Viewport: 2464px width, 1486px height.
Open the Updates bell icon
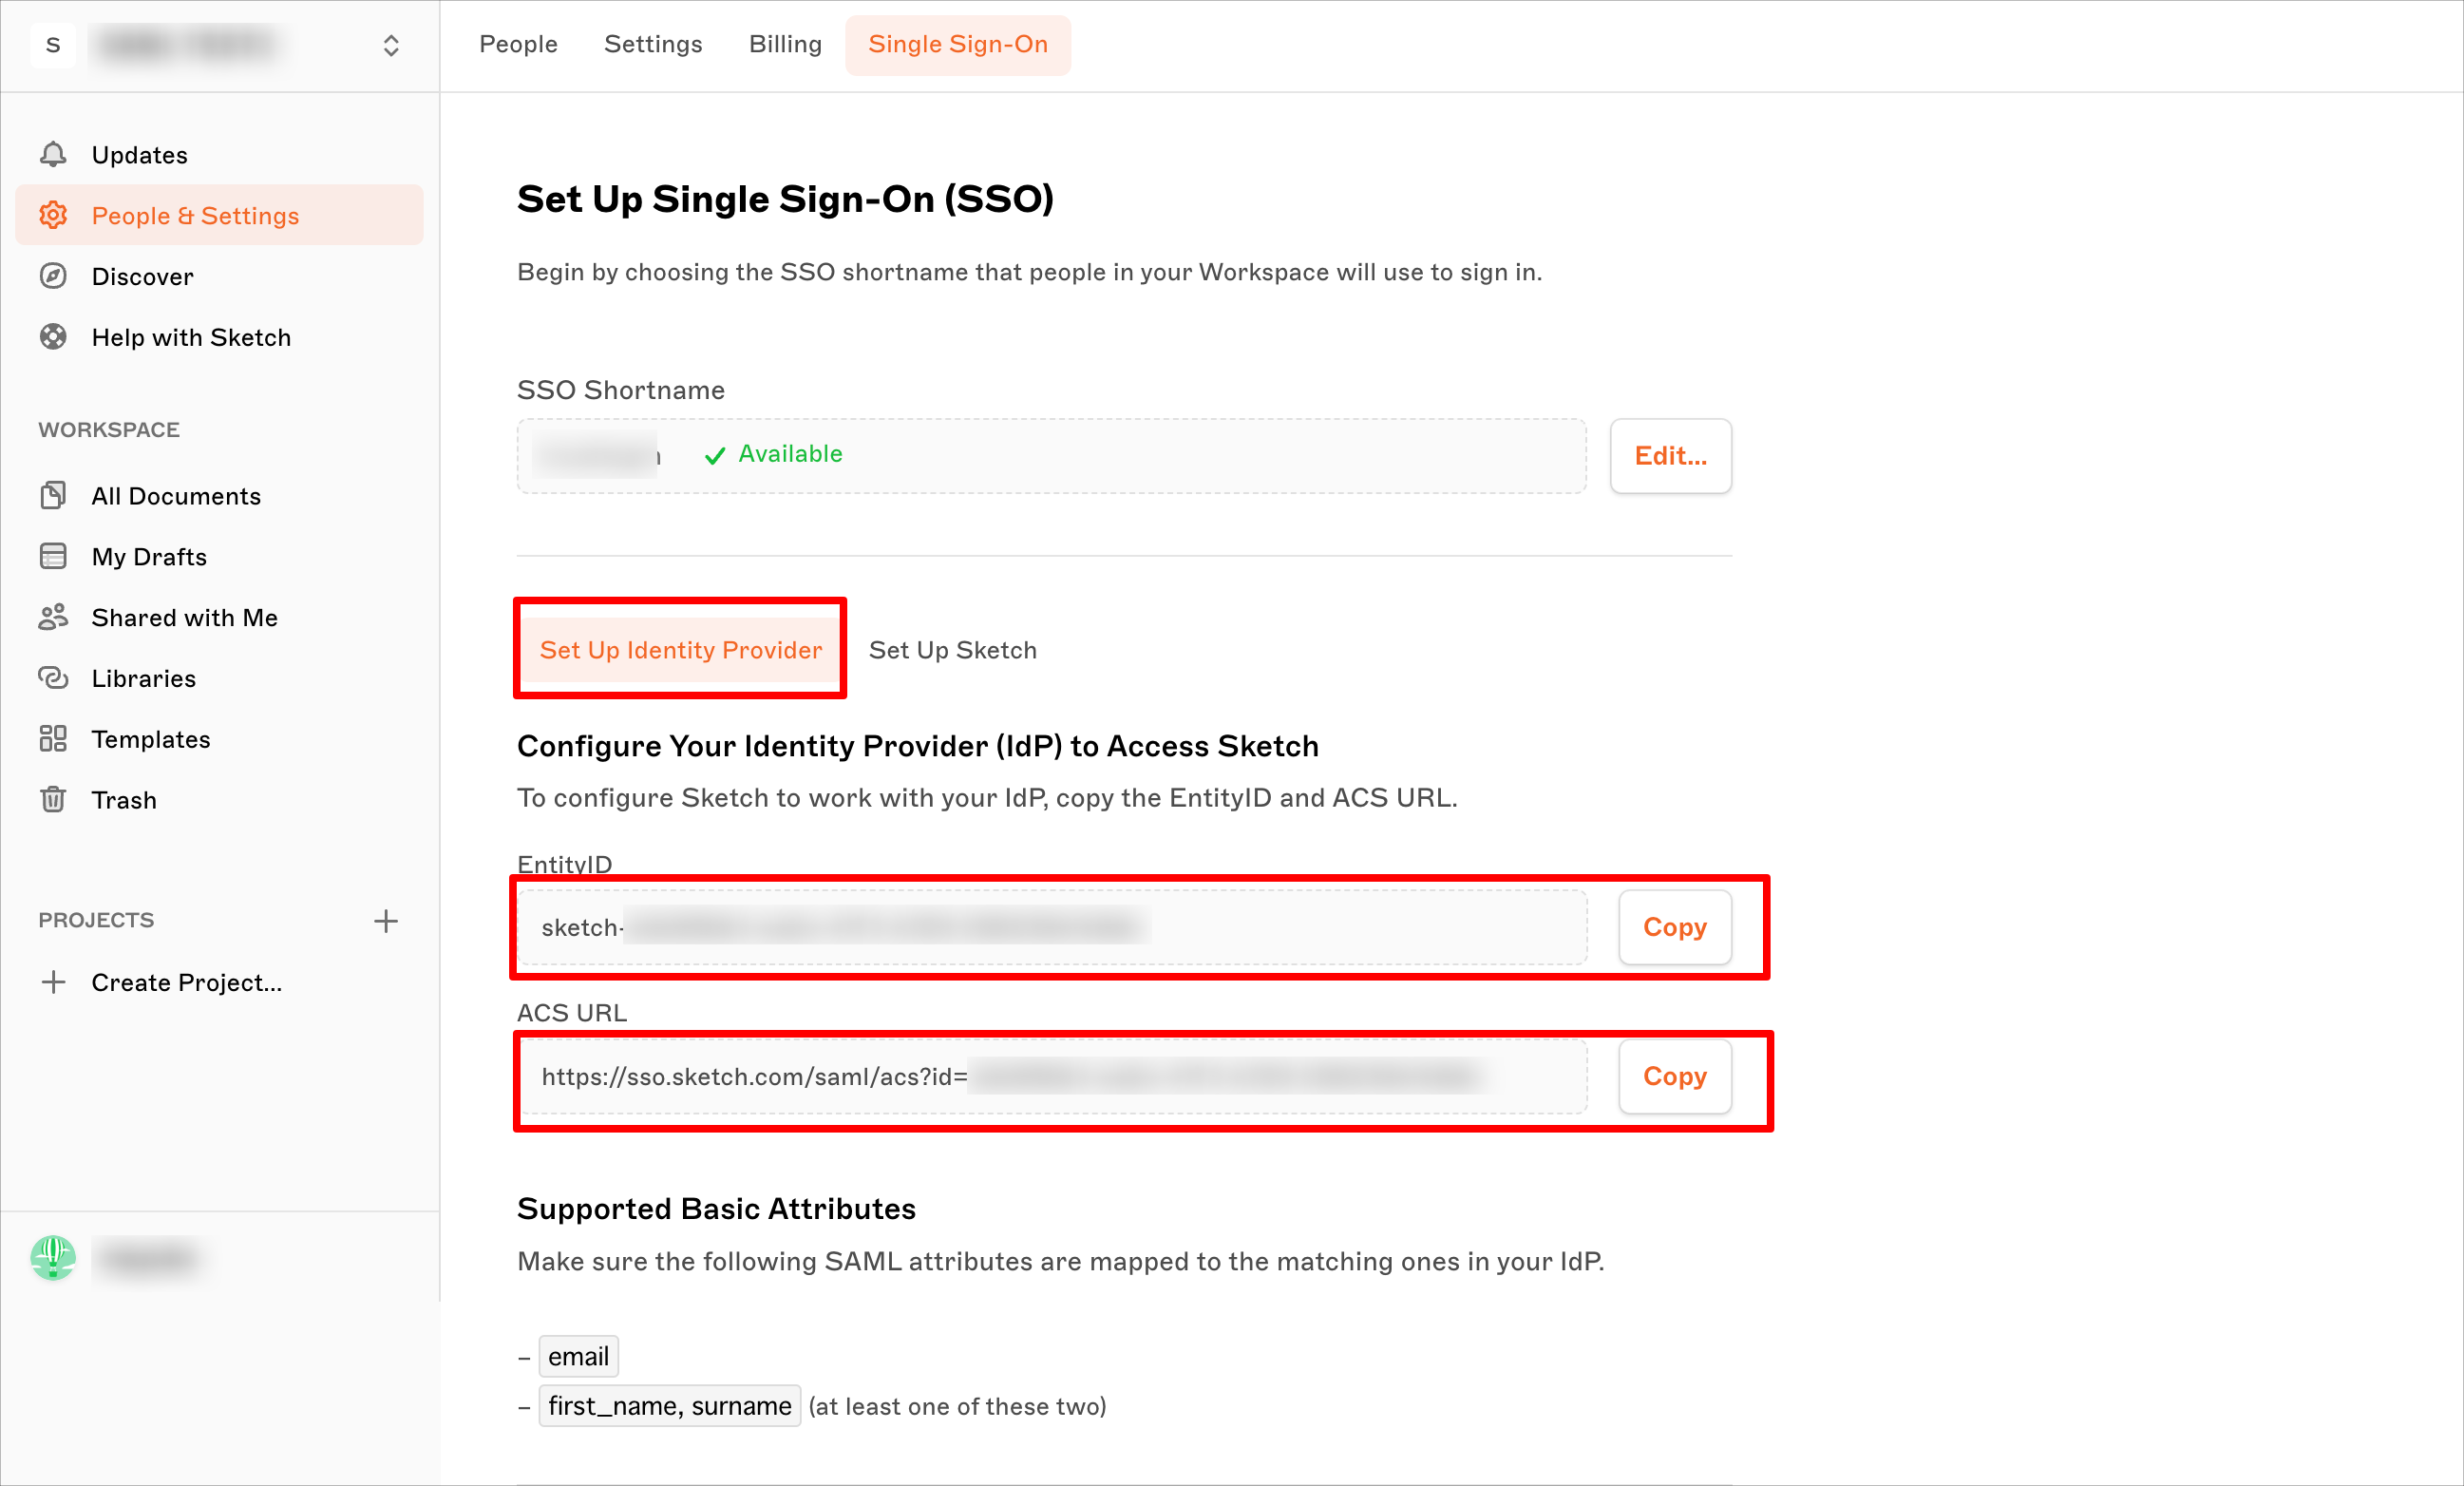[x=53, y=155]
